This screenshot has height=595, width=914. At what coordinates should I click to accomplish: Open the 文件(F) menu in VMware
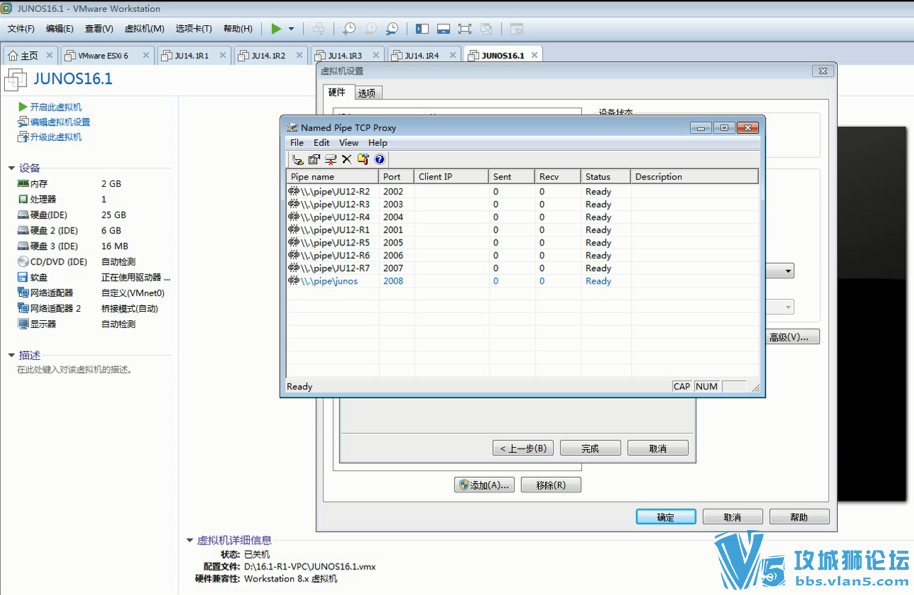tap(21, 29)
